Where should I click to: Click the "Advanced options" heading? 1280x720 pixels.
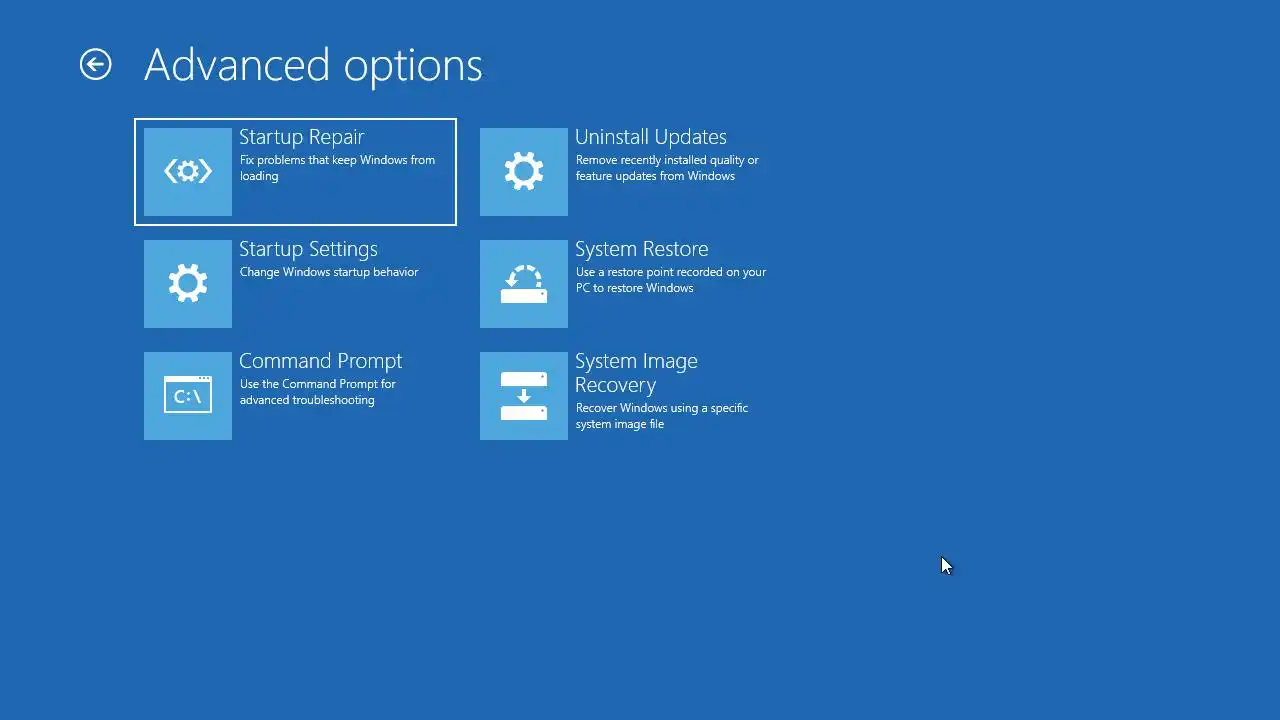(313, 65)
